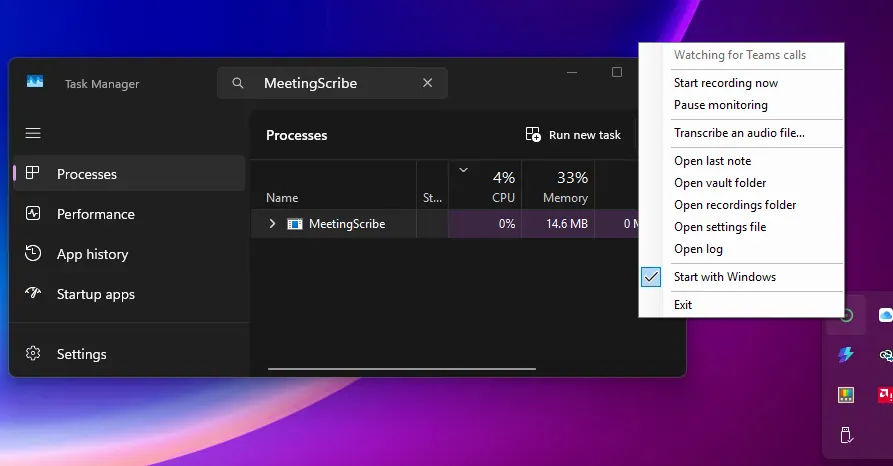Screen dimensions: 893x466
Task: Expand the MeetingScribe process row
Action: click(x=272, y=224)
